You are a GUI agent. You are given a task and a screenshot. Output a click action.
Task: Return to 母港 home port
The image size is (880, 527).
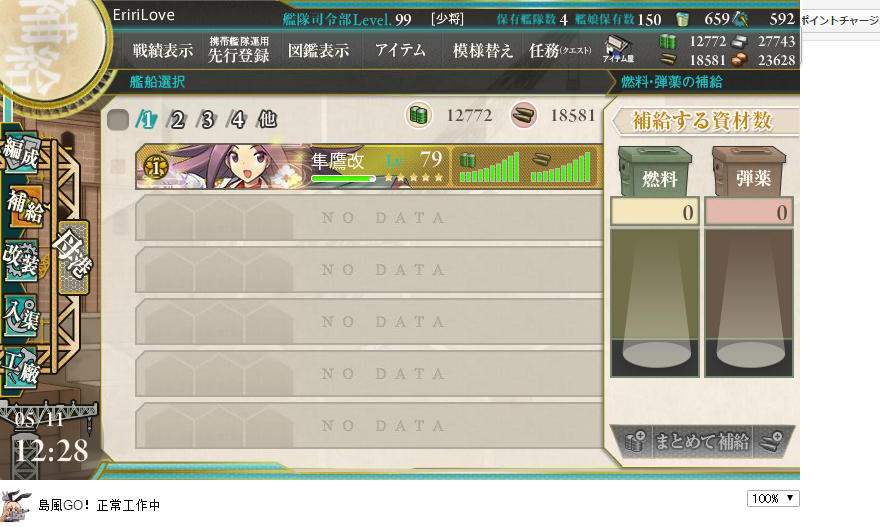(73, 257)
